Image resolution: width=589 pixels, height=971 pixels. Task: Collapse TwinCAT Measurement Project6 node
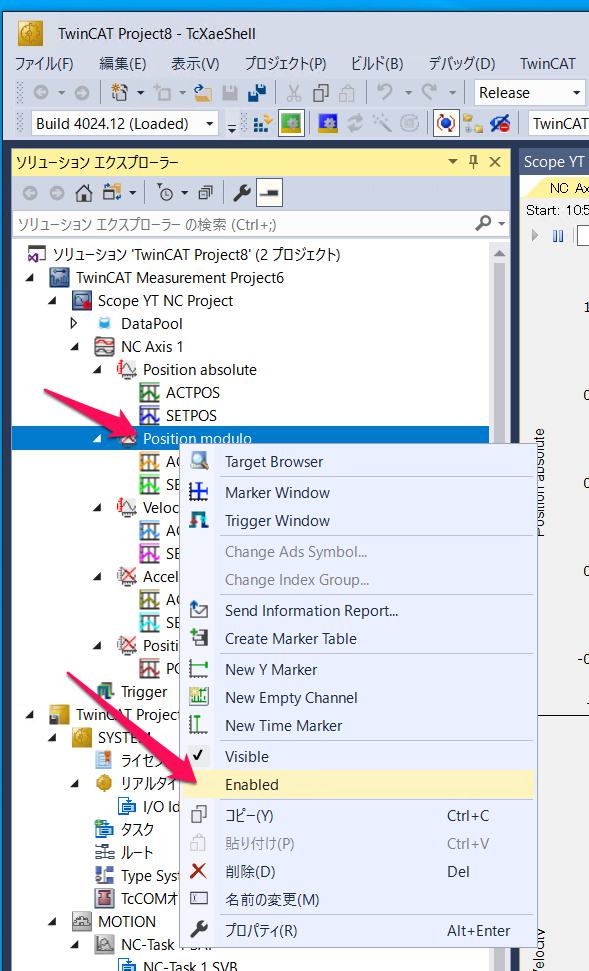coord(30,277)
